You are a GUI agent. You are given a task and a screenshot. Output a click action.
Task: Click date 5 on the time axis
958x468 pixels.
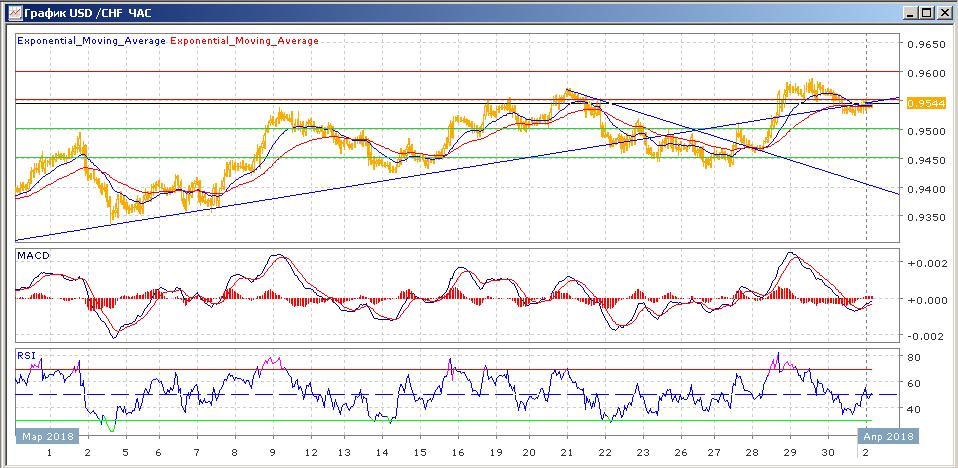[125, 453]
